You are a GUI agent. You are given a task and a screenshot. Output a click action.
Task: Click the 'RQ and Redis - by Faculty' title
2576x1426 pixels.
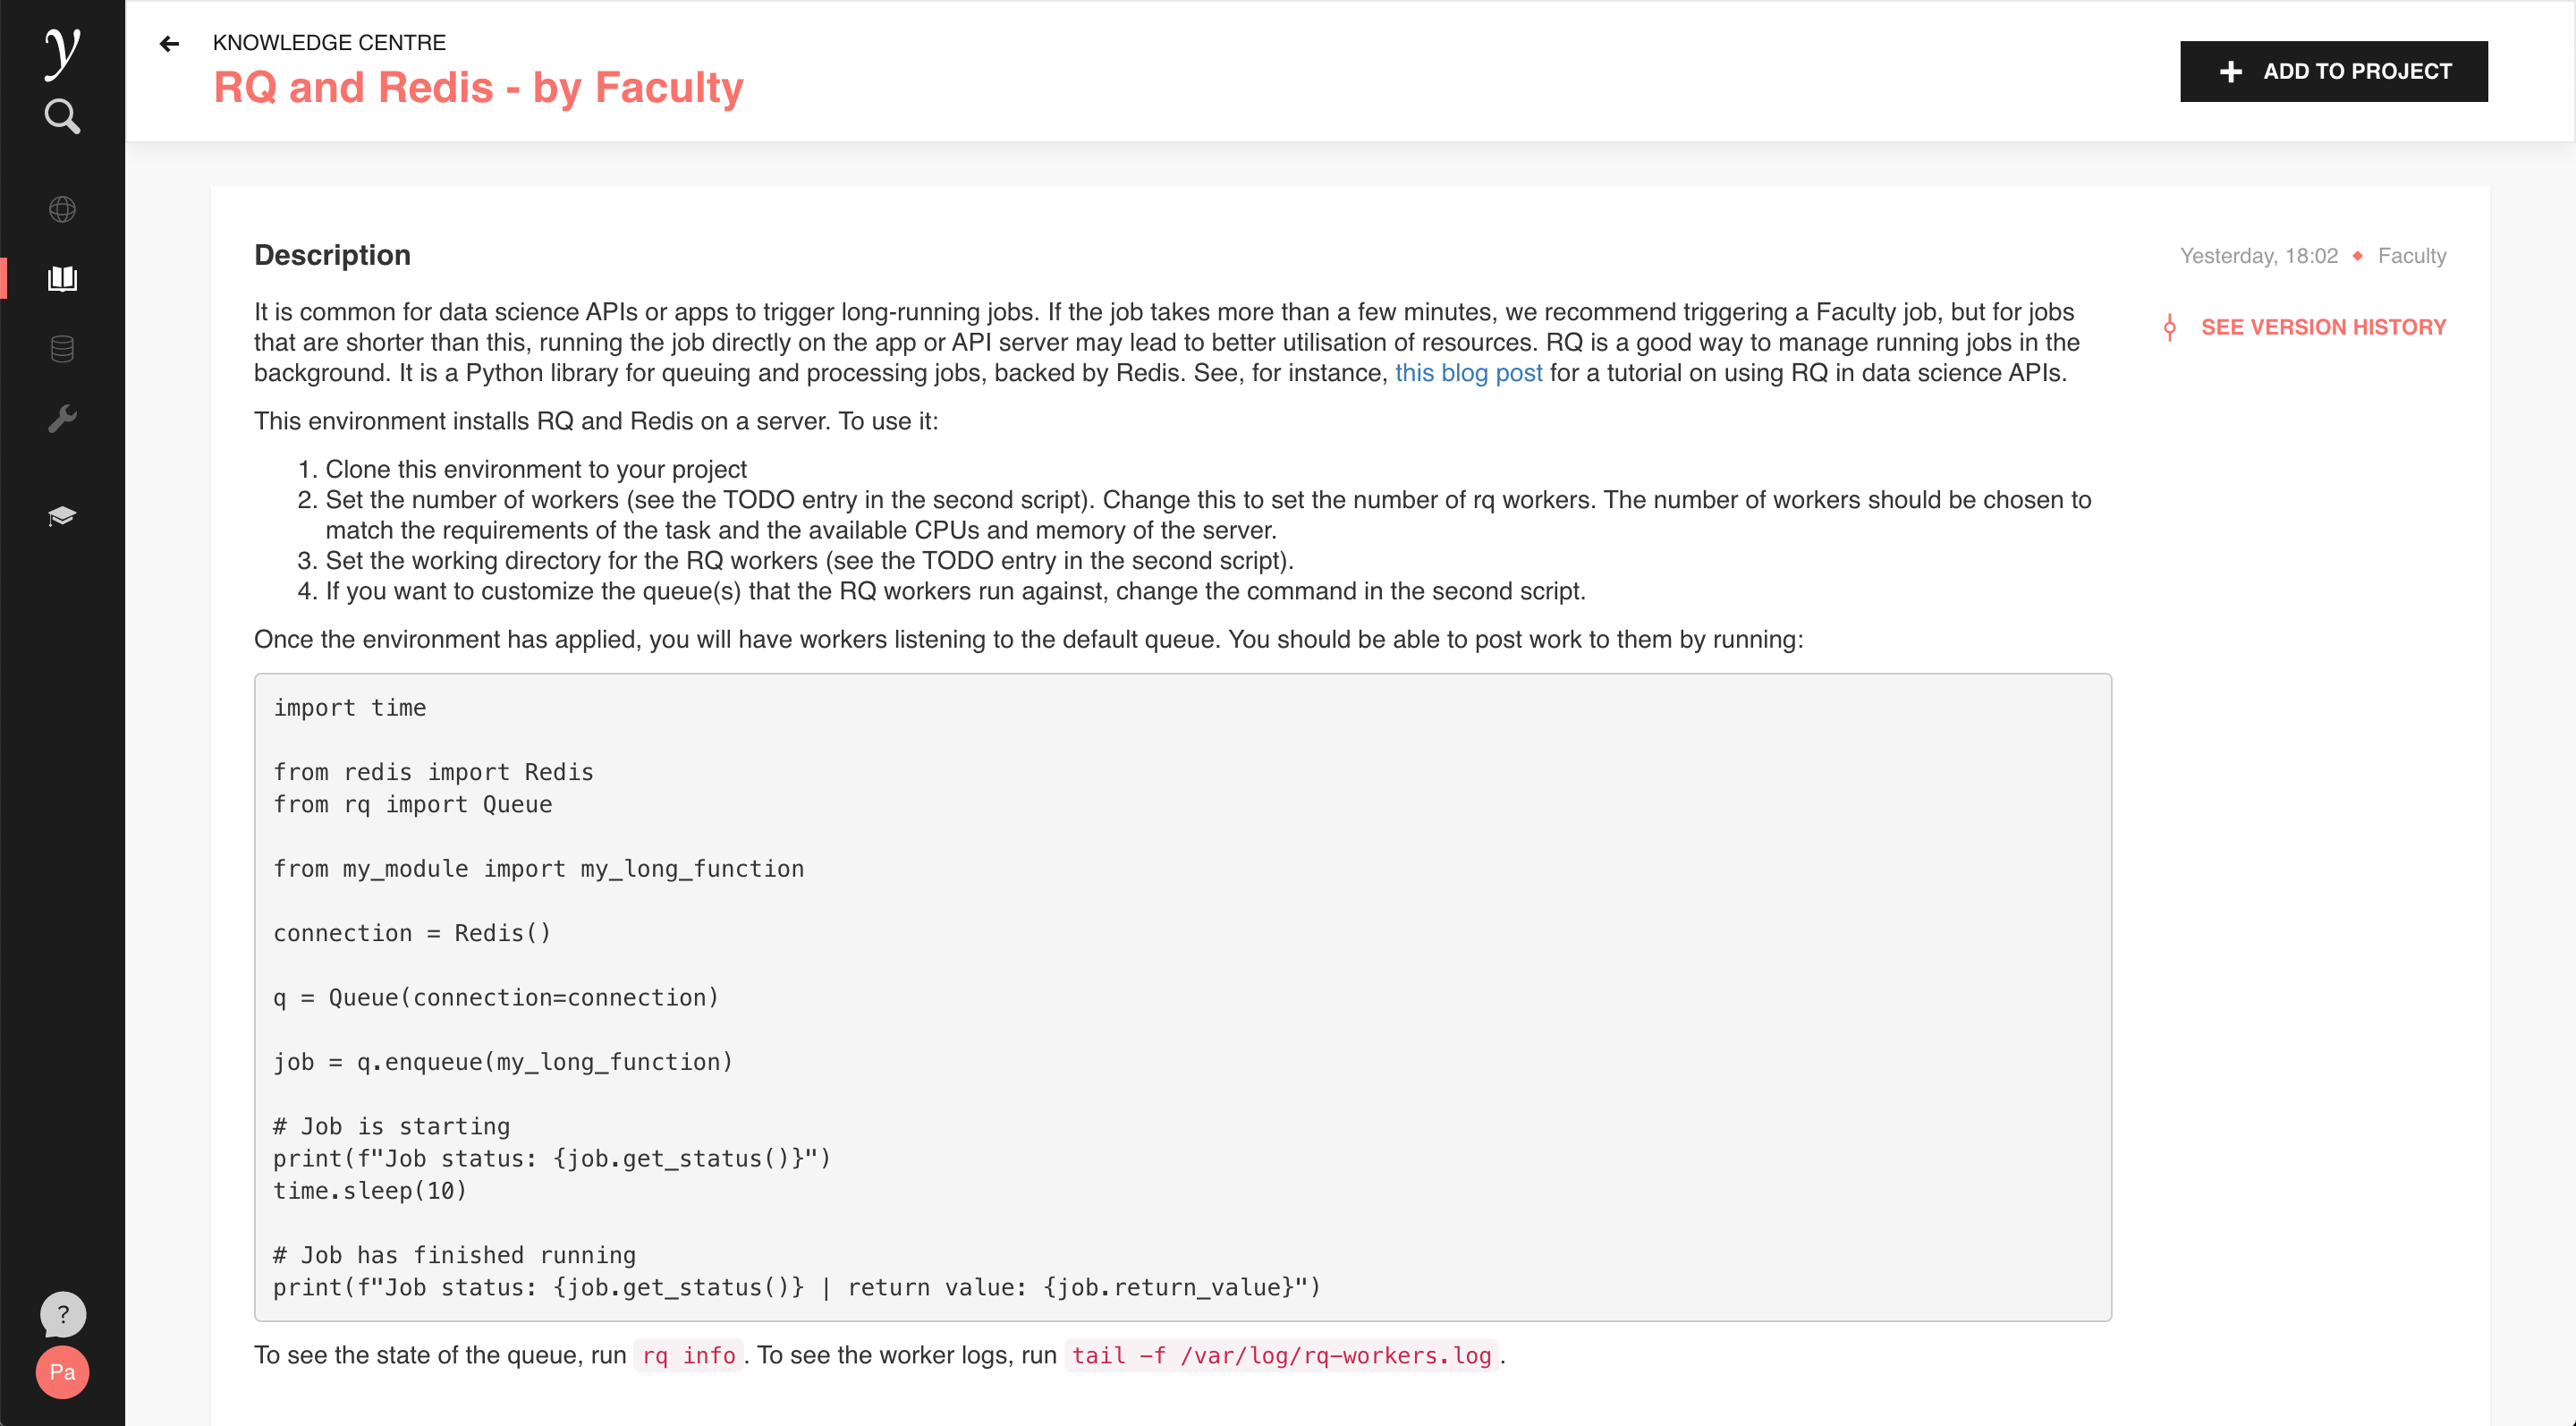click(478, 88)
